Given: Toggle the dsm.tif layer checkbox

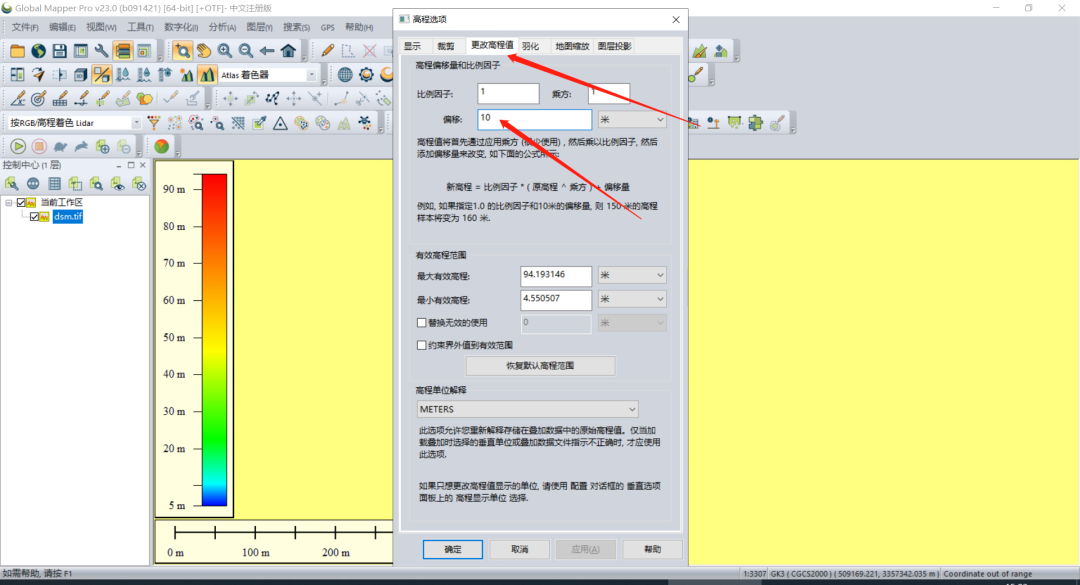Looking at the screenshot, I should (x=34, y=216).
